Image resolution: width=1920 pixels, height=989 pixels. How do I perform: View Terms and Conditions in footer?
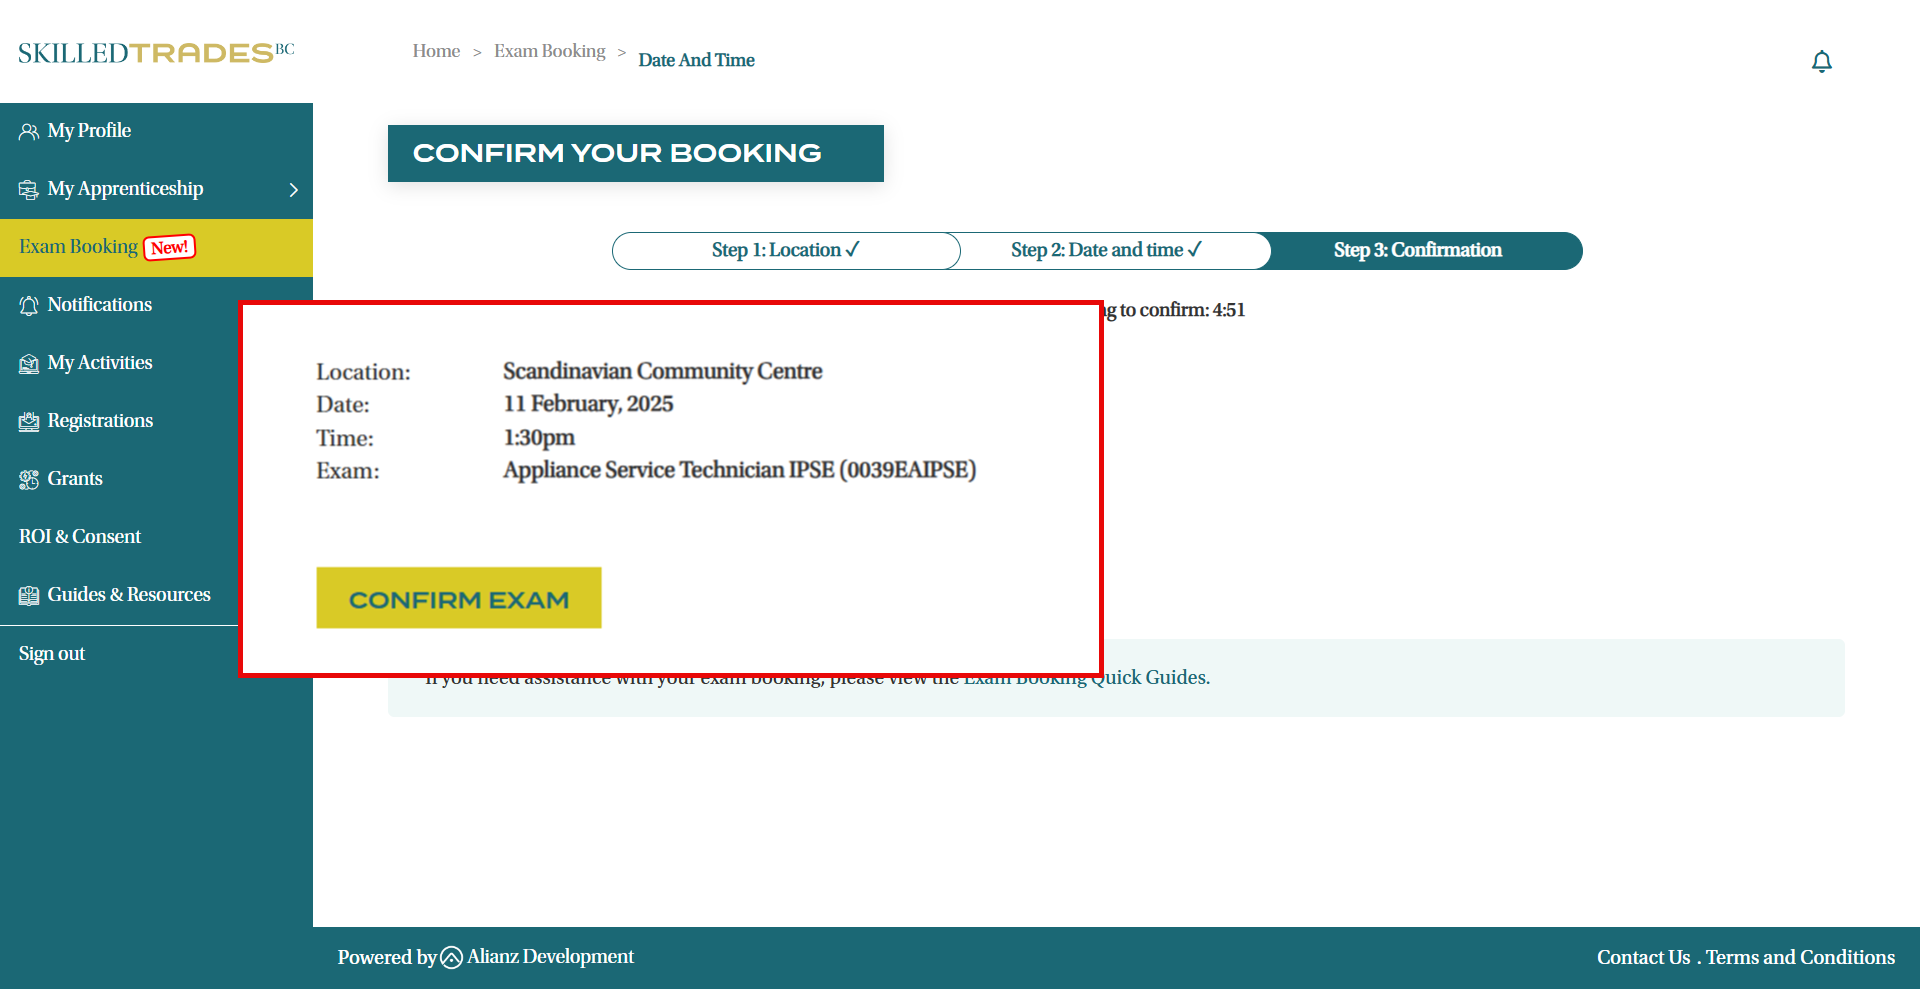coord(1800,958)
